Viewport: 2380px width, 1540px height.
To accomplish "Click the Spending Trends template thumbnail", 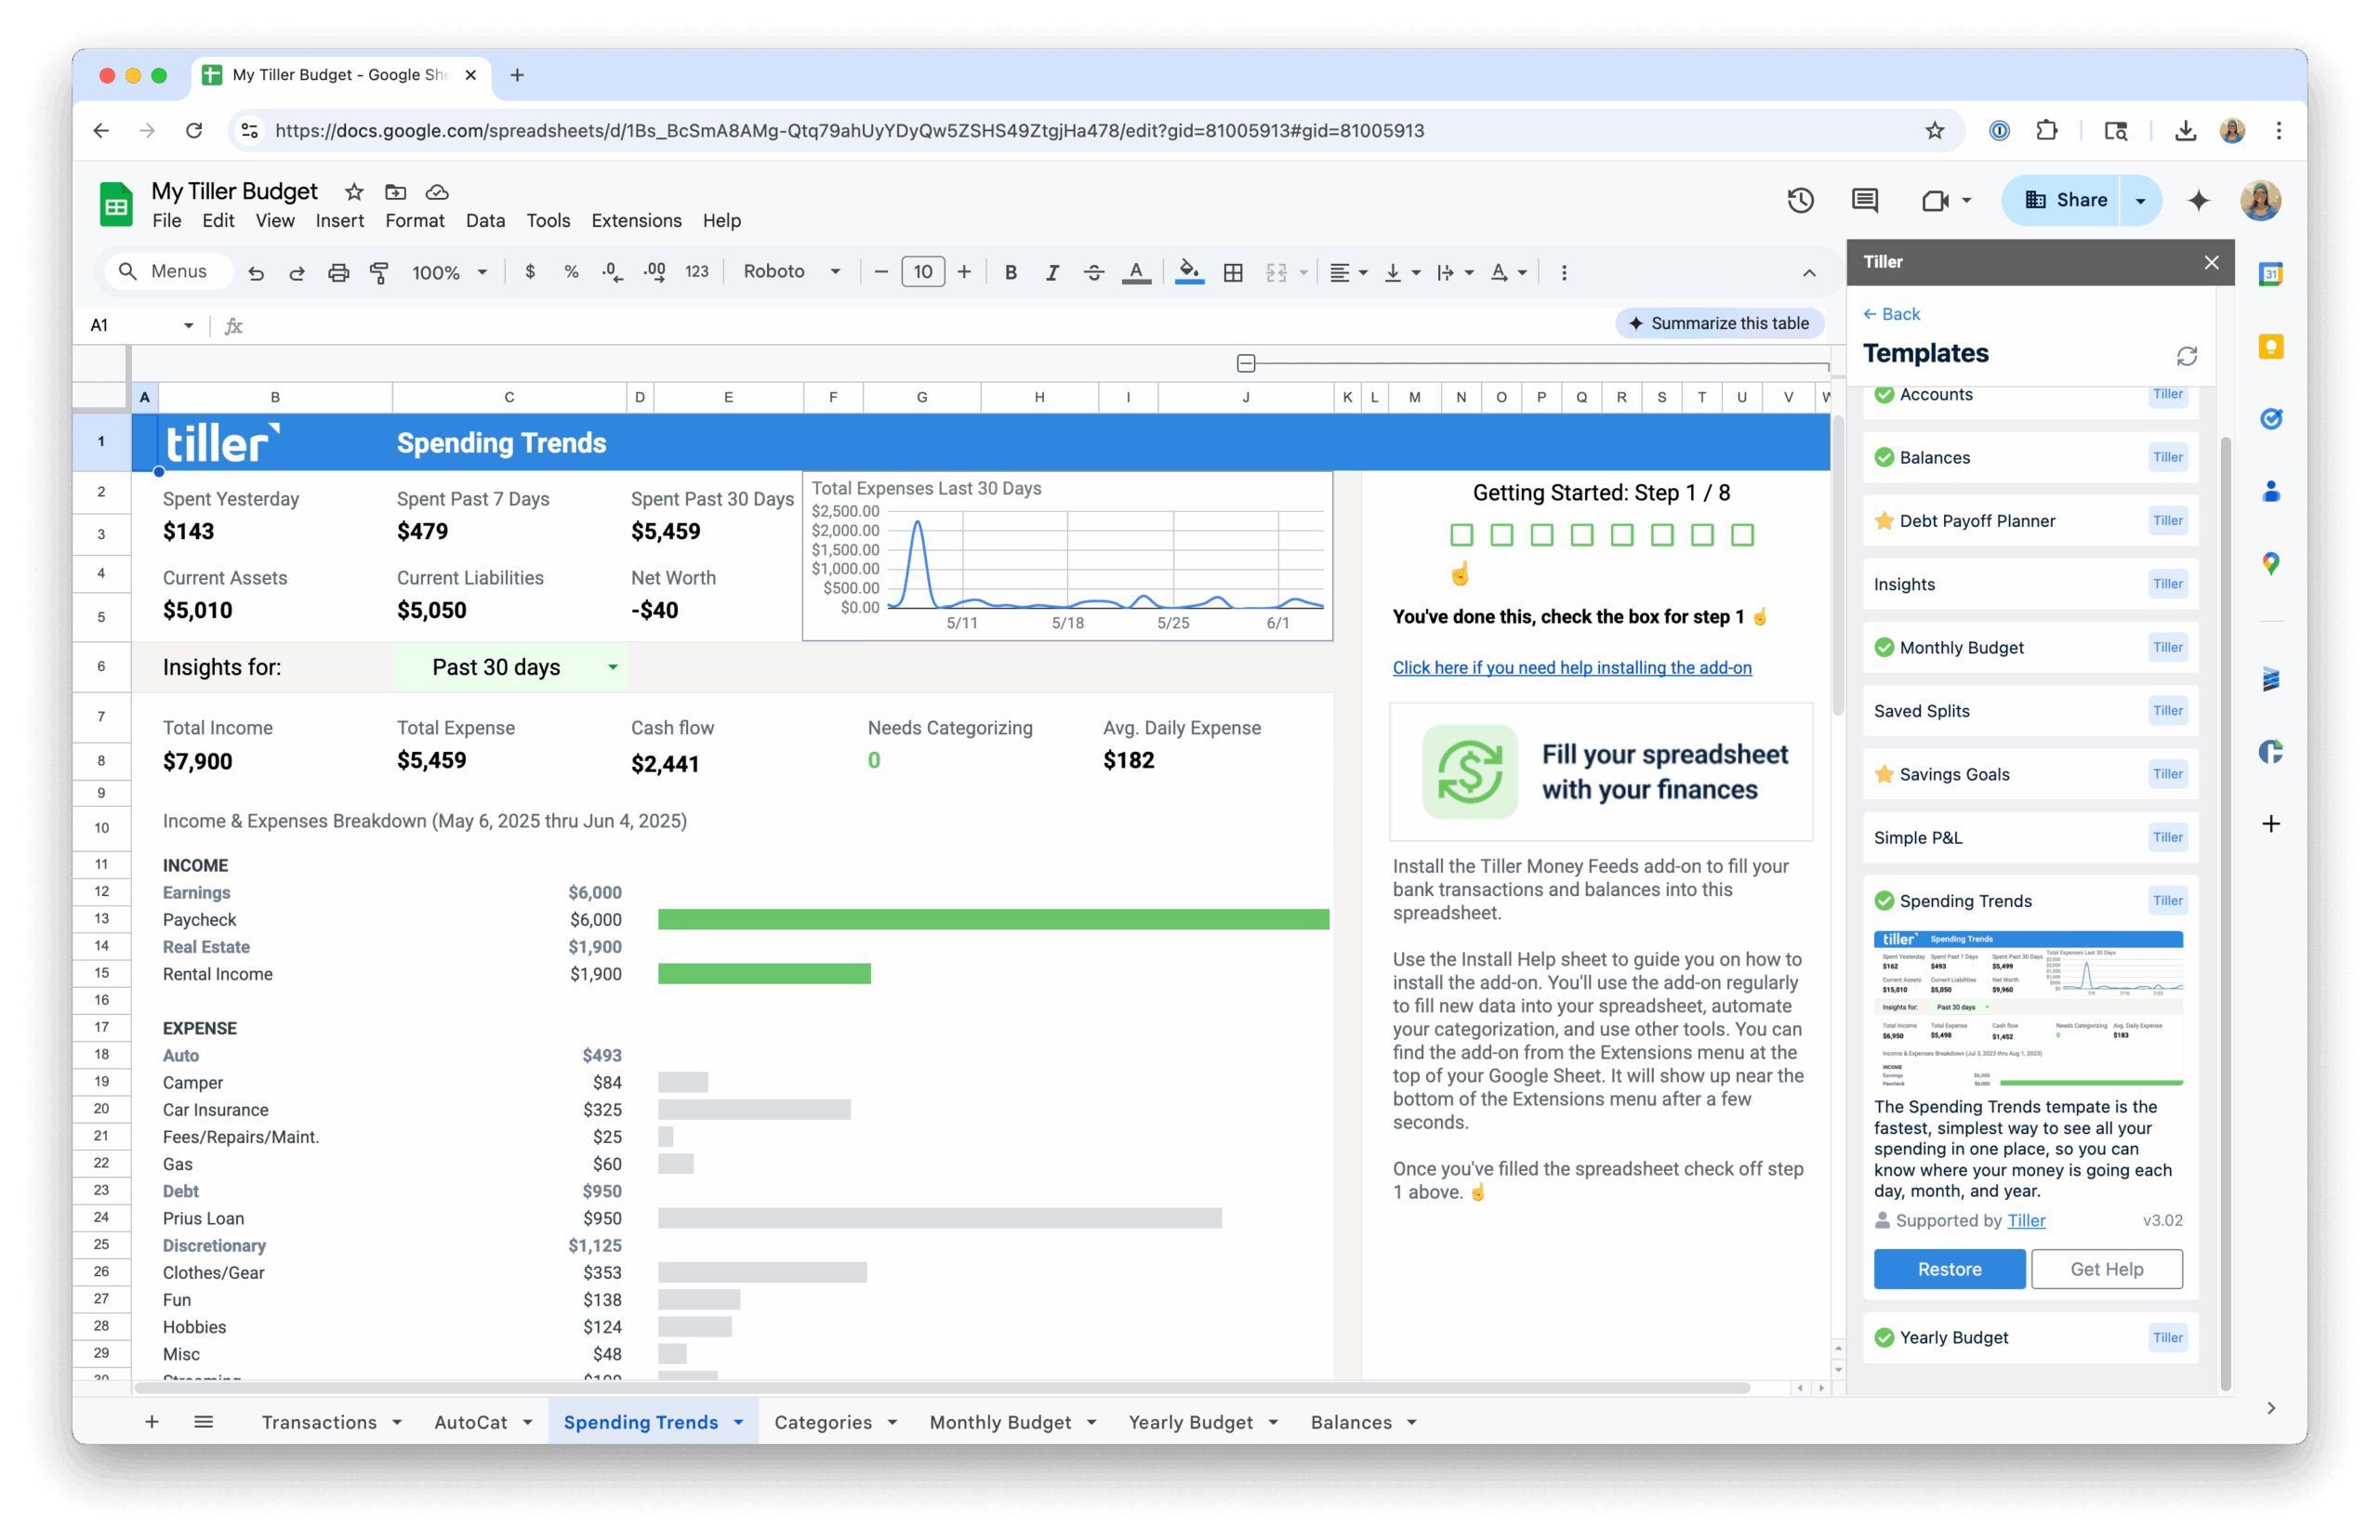I will (2027, 1009).
